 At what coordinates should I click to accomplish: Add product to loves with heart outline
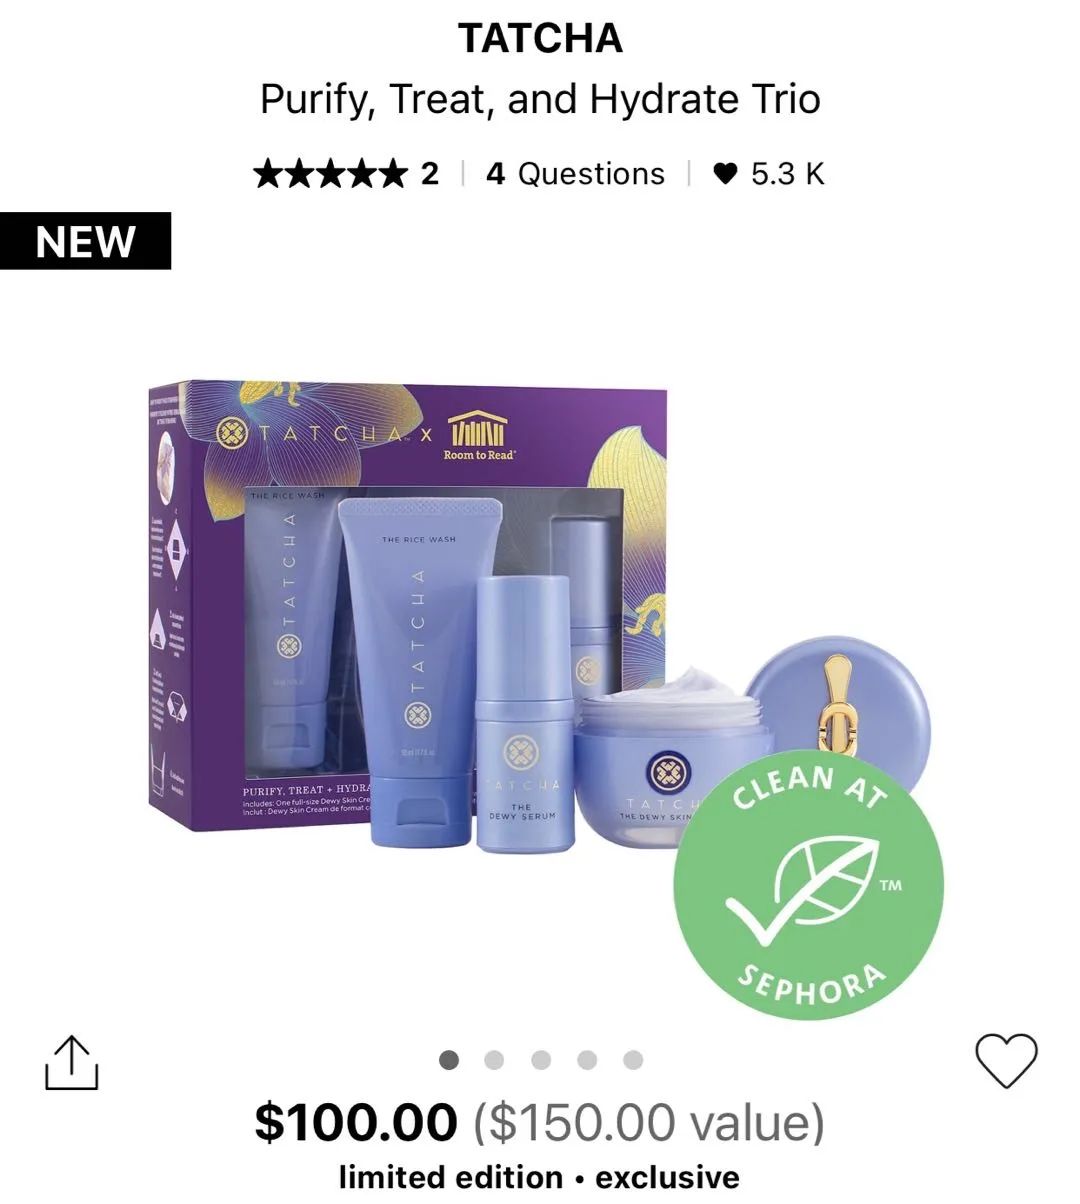pos(1006,1060)
